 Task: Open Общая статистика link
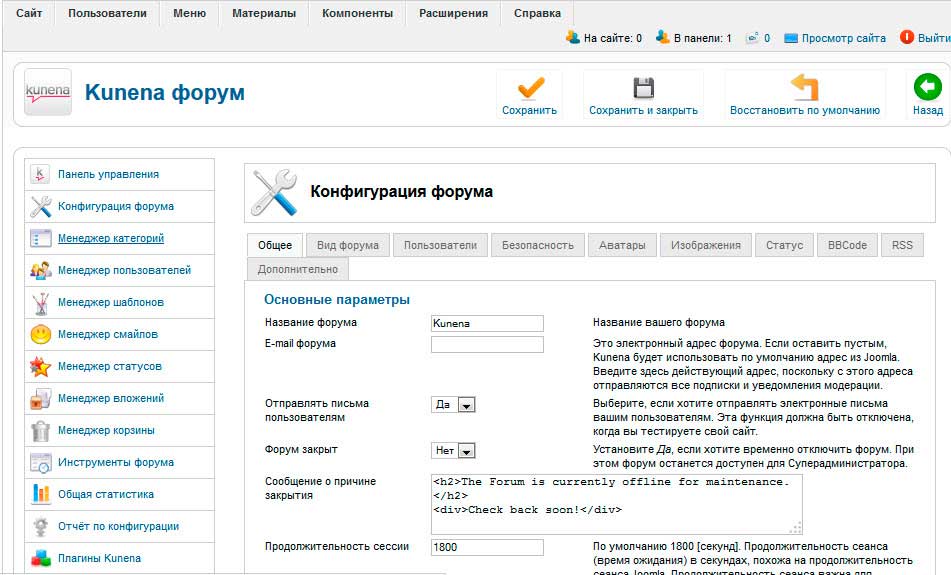(x=106, y=494)
